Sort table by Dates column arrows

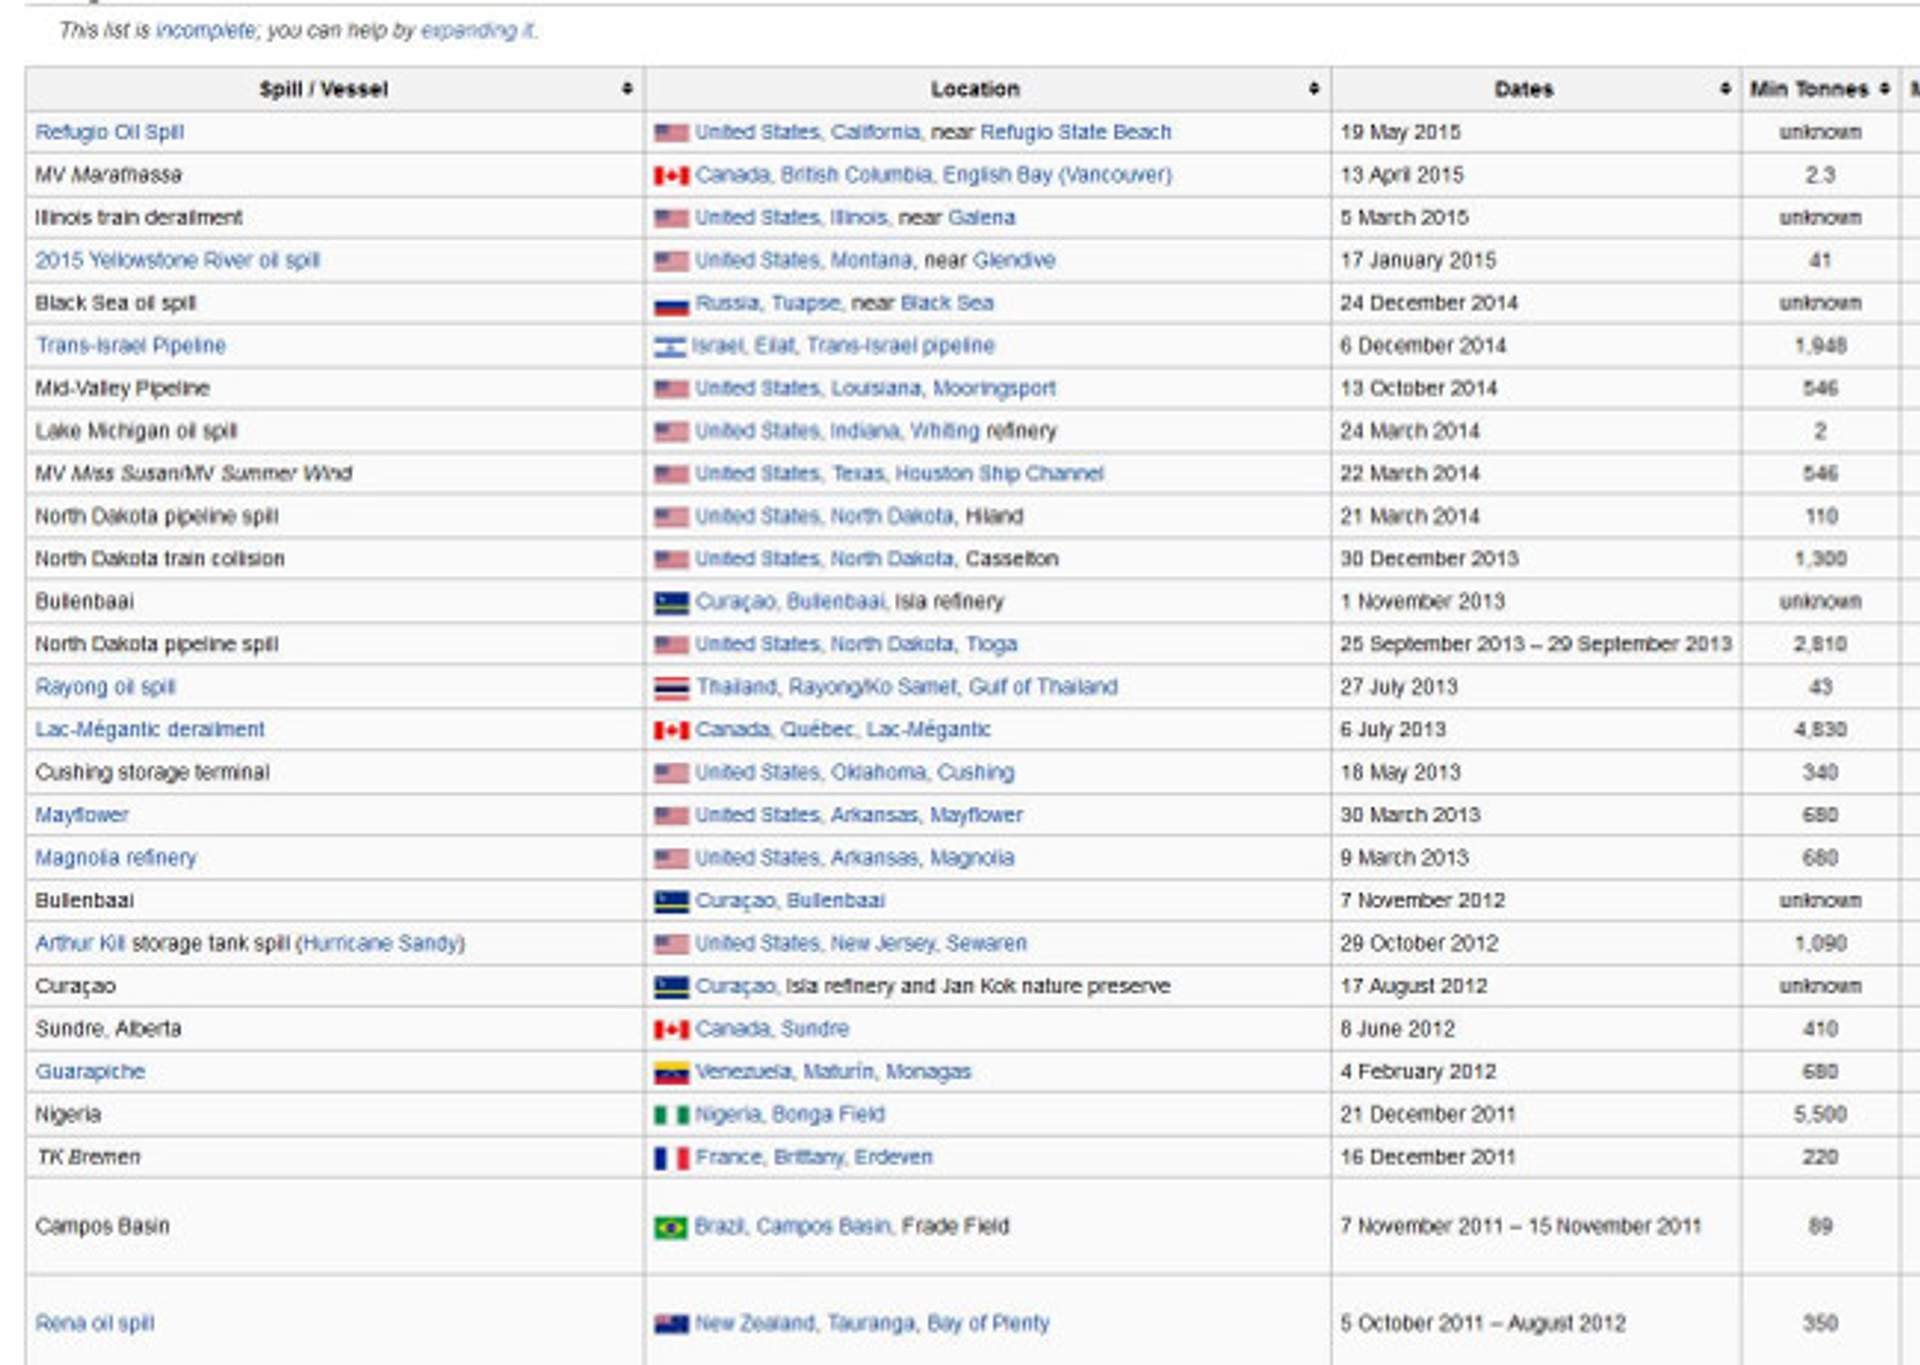click(1724, 89)
